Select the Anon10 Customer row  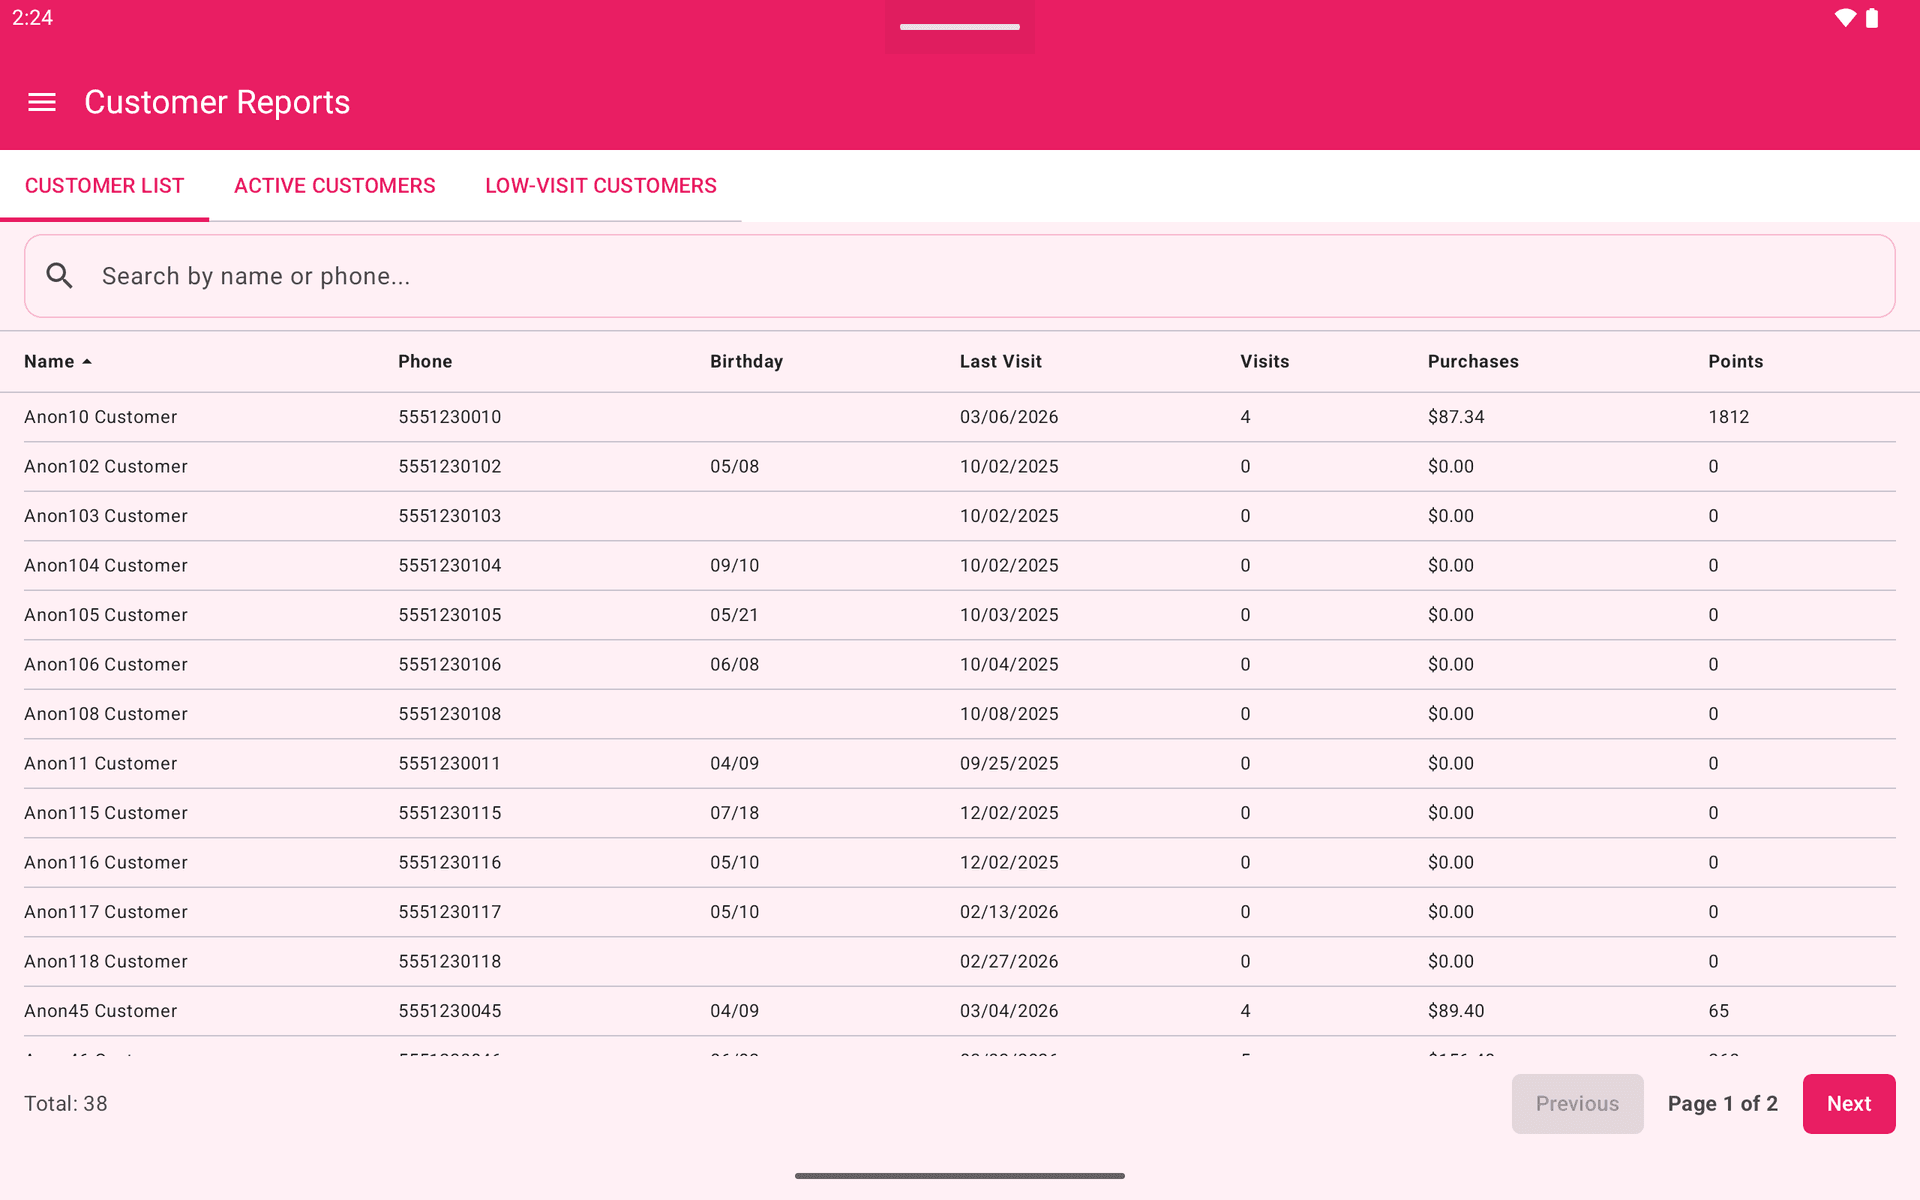[100, 417]
